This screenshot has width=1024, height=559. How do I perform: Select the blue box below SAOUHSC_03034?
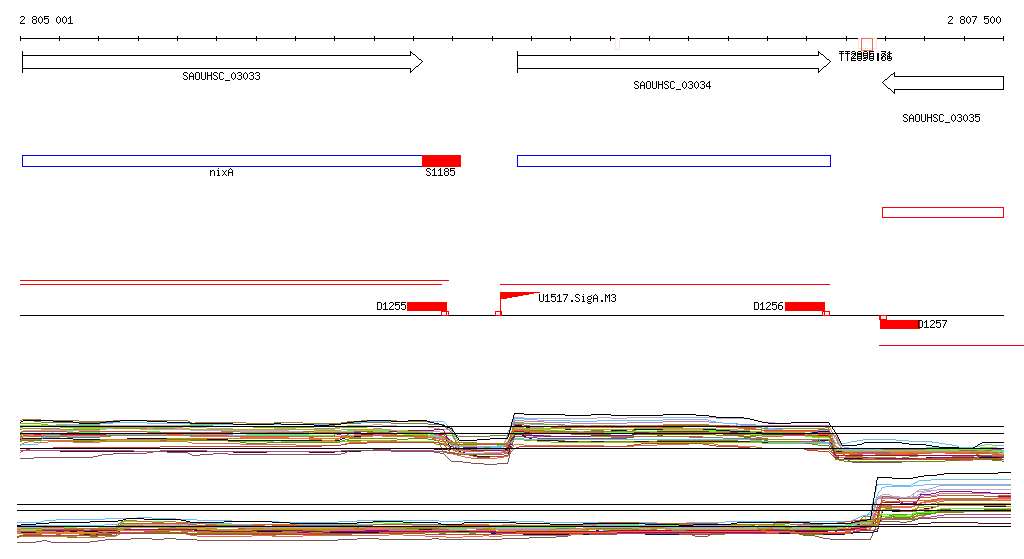[673, 161]
